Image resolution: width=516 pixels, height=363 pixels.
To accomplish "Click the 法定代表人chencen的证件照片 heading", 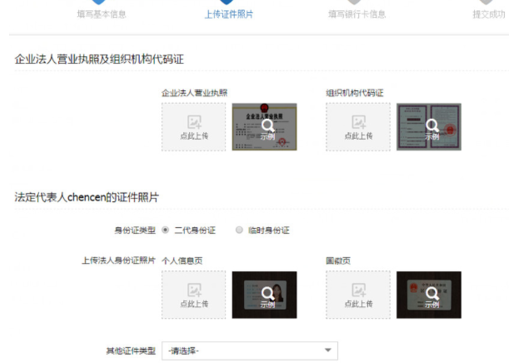I will click(87, 197).
